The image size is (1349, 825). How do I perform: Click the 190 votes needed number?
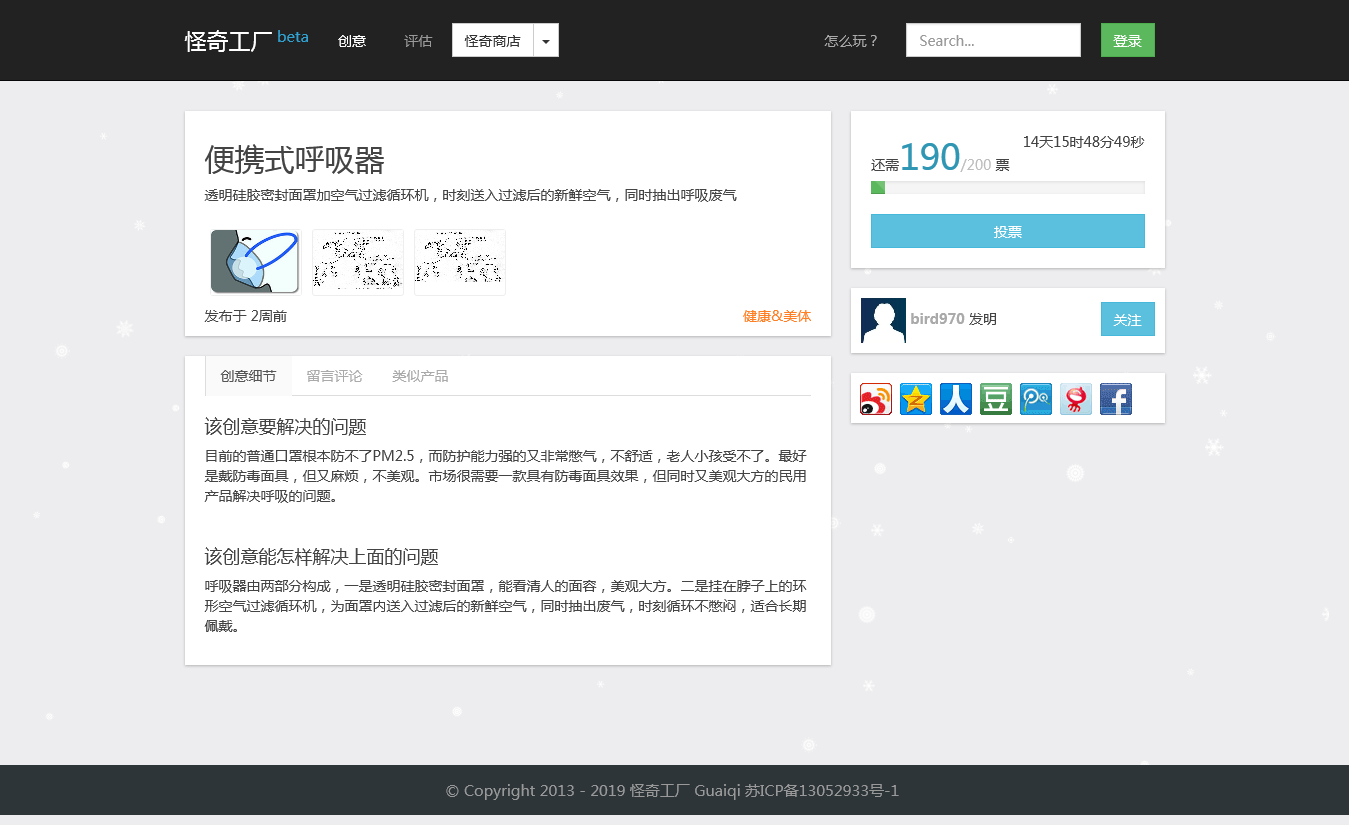(930, 157)
